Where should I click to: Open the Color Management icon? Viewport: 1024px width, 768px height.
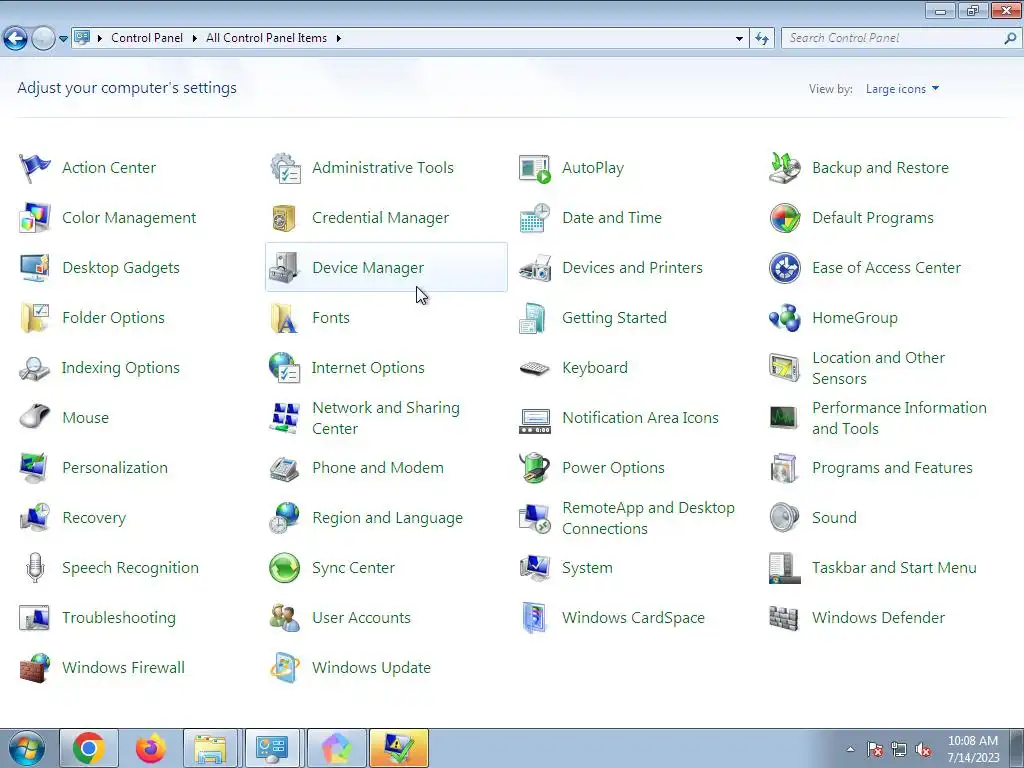(34, 217)
